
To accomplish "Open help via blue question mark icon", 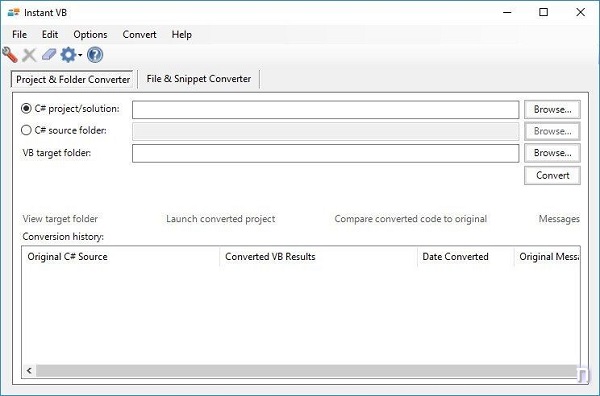I will (95, 55).
